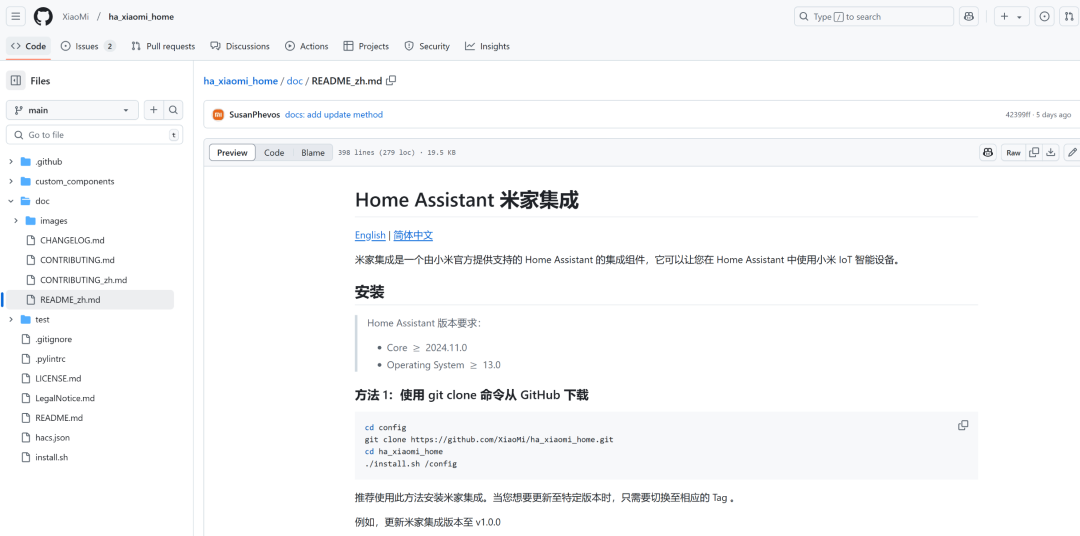Go to the doc breadcrumb link
The height and width of the screenshot is (536, 1080).
coord(295,81)
